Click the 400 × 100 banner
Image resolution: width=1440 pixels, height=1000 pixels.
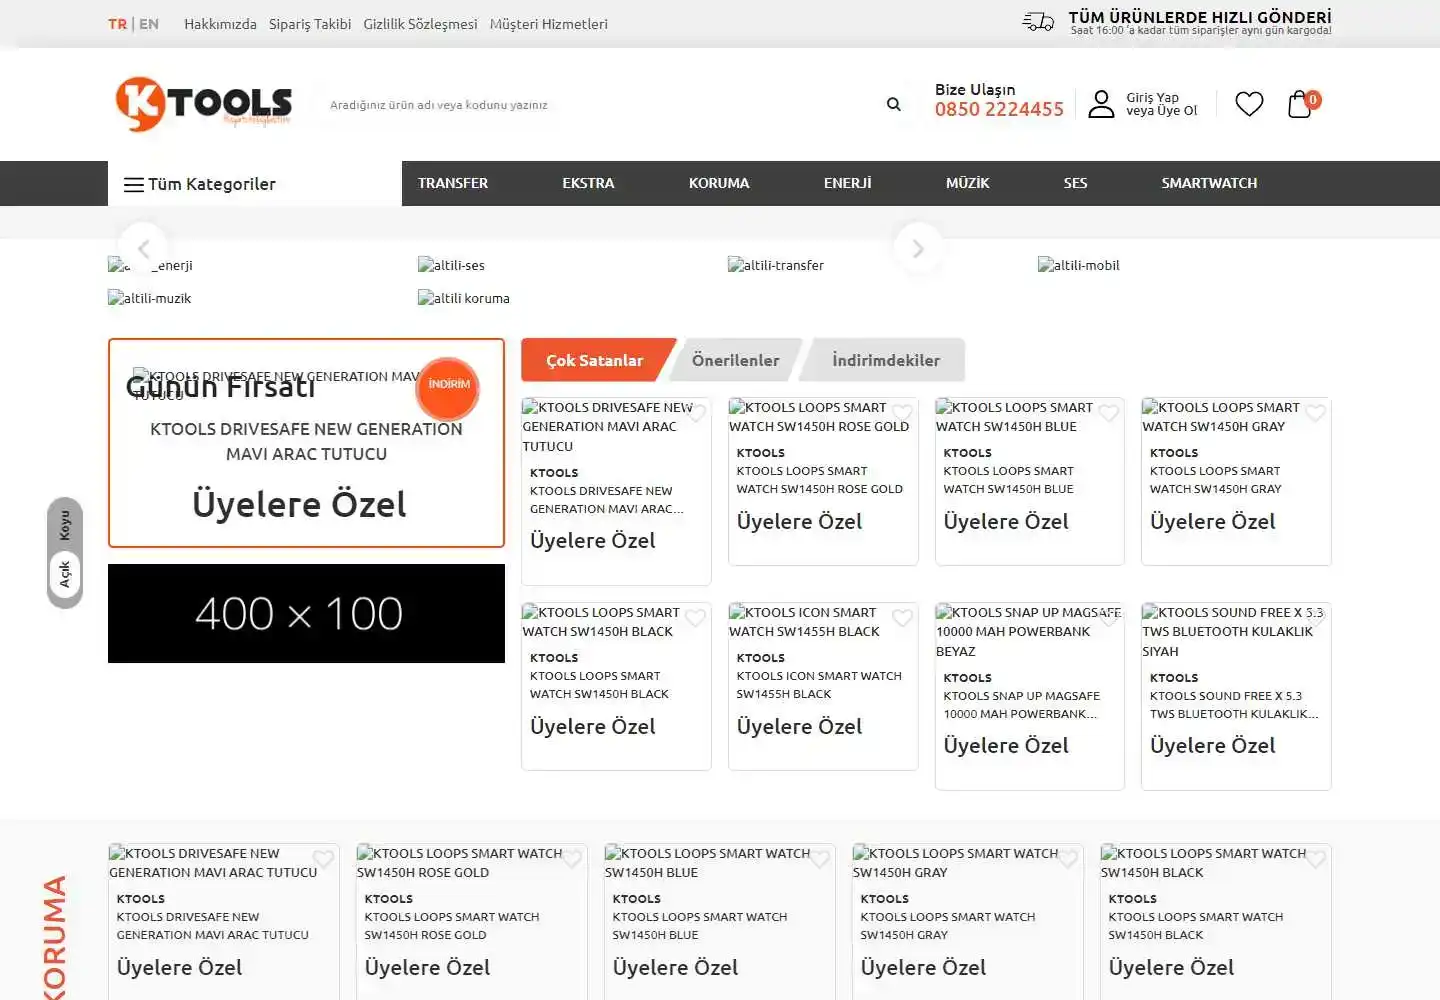[306, 613]
